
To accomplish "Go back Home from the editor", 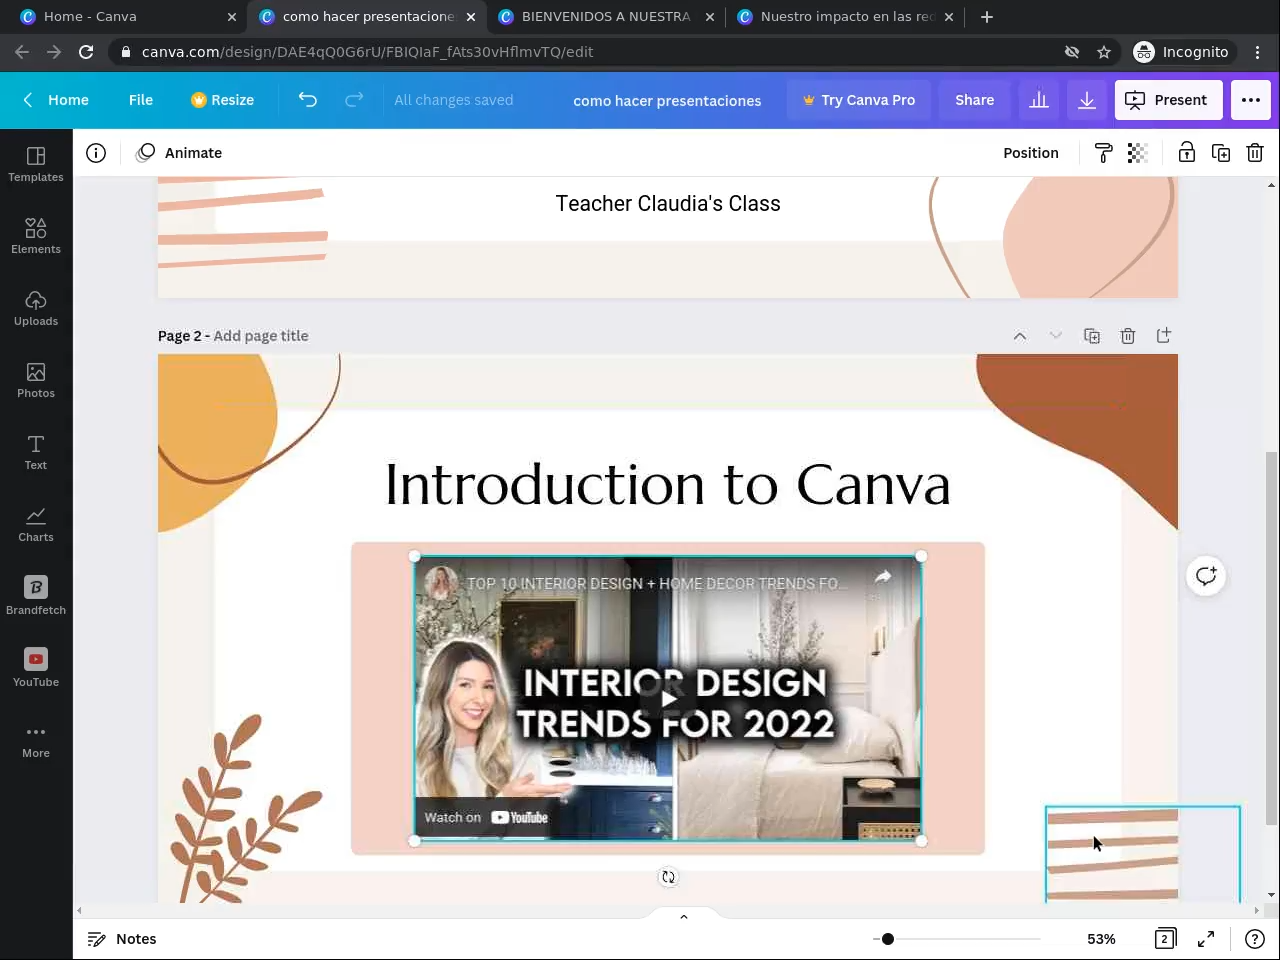I will coord(56,100).
